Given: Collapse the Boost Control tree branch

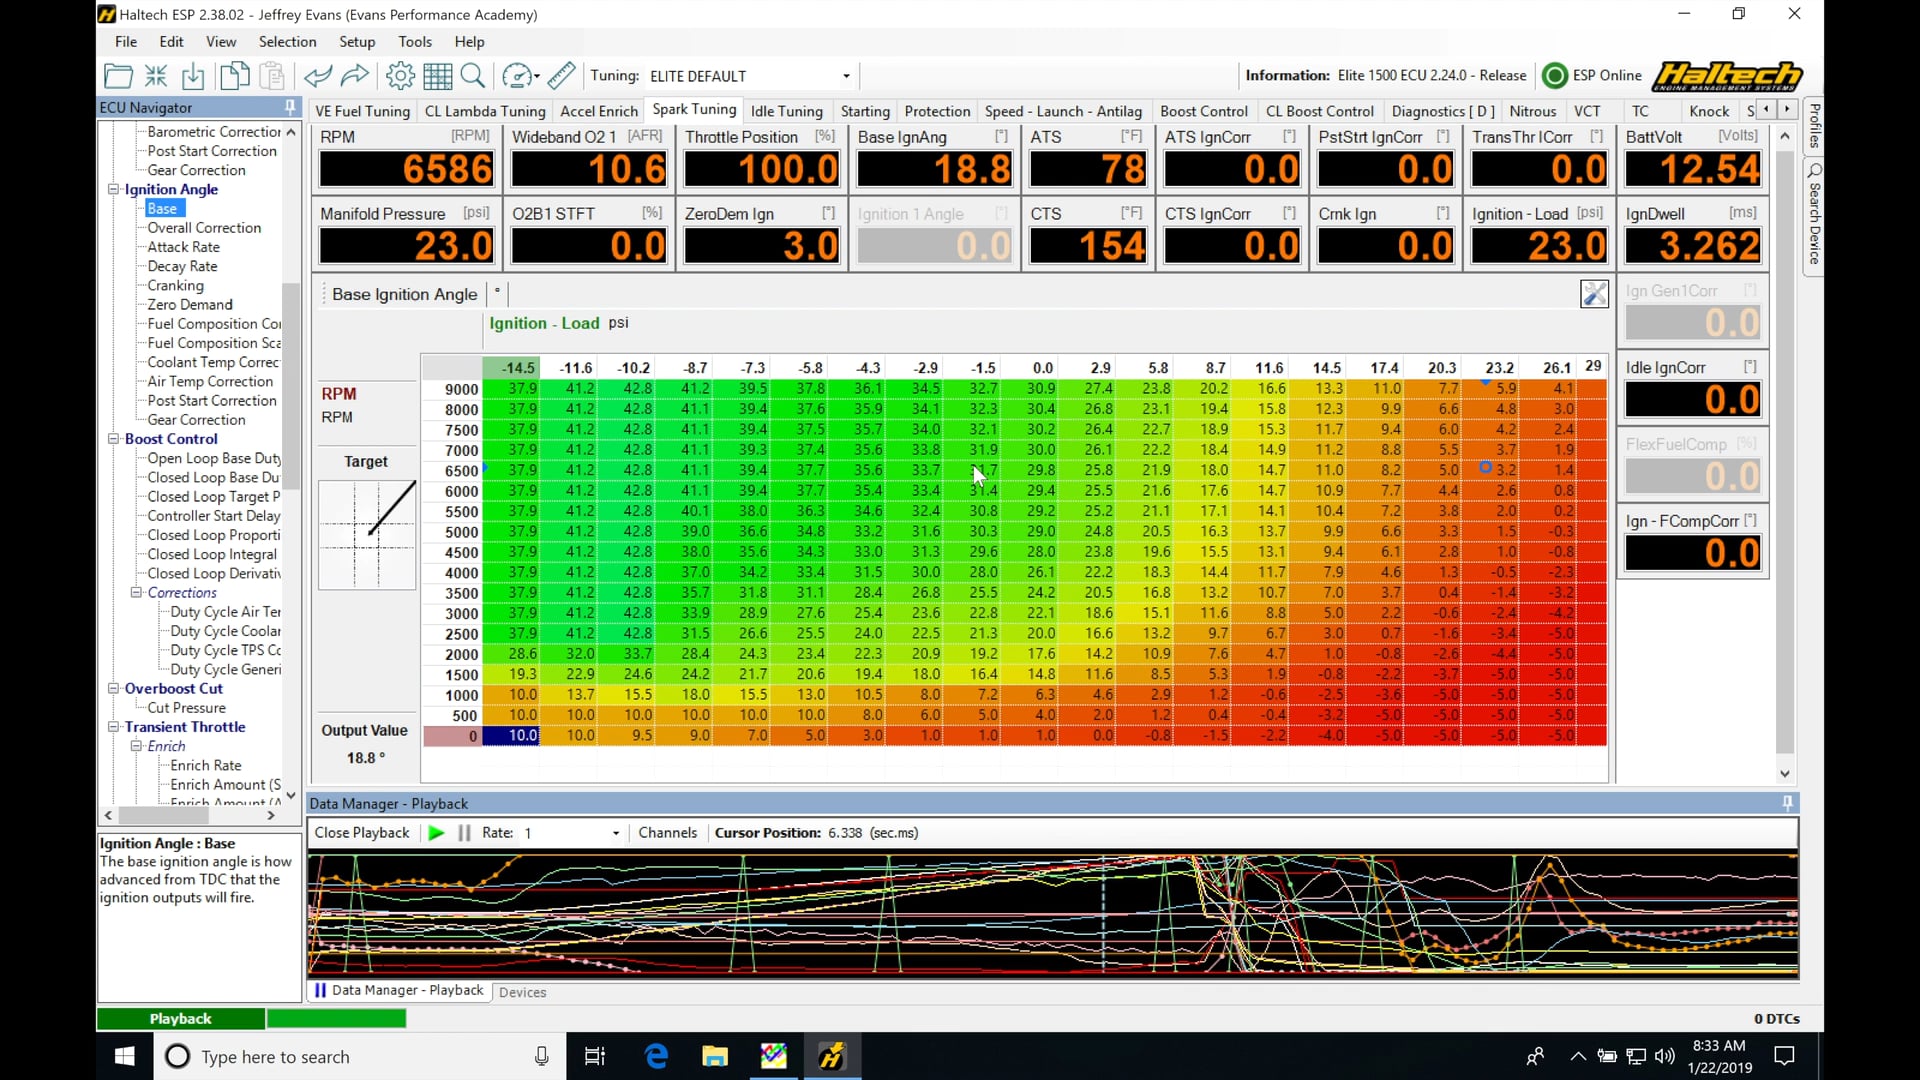Looking at the screenshot, I should 115,439.
